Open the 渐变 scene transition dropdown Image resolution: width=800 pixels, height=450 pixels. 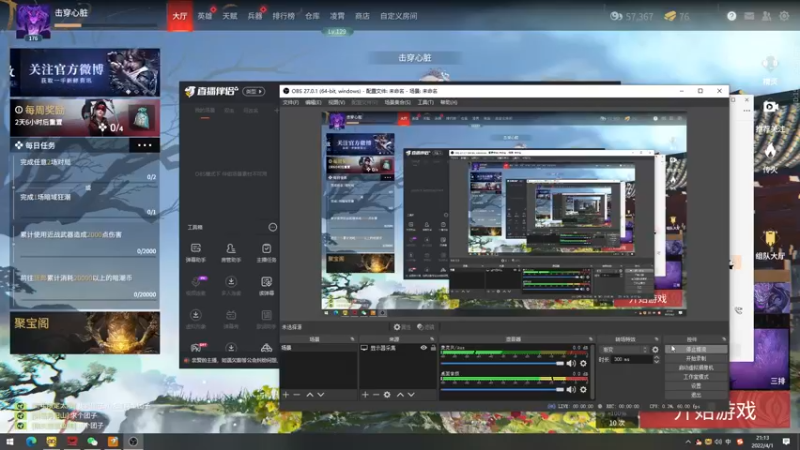pyautogui.click(x=624, y=350)
